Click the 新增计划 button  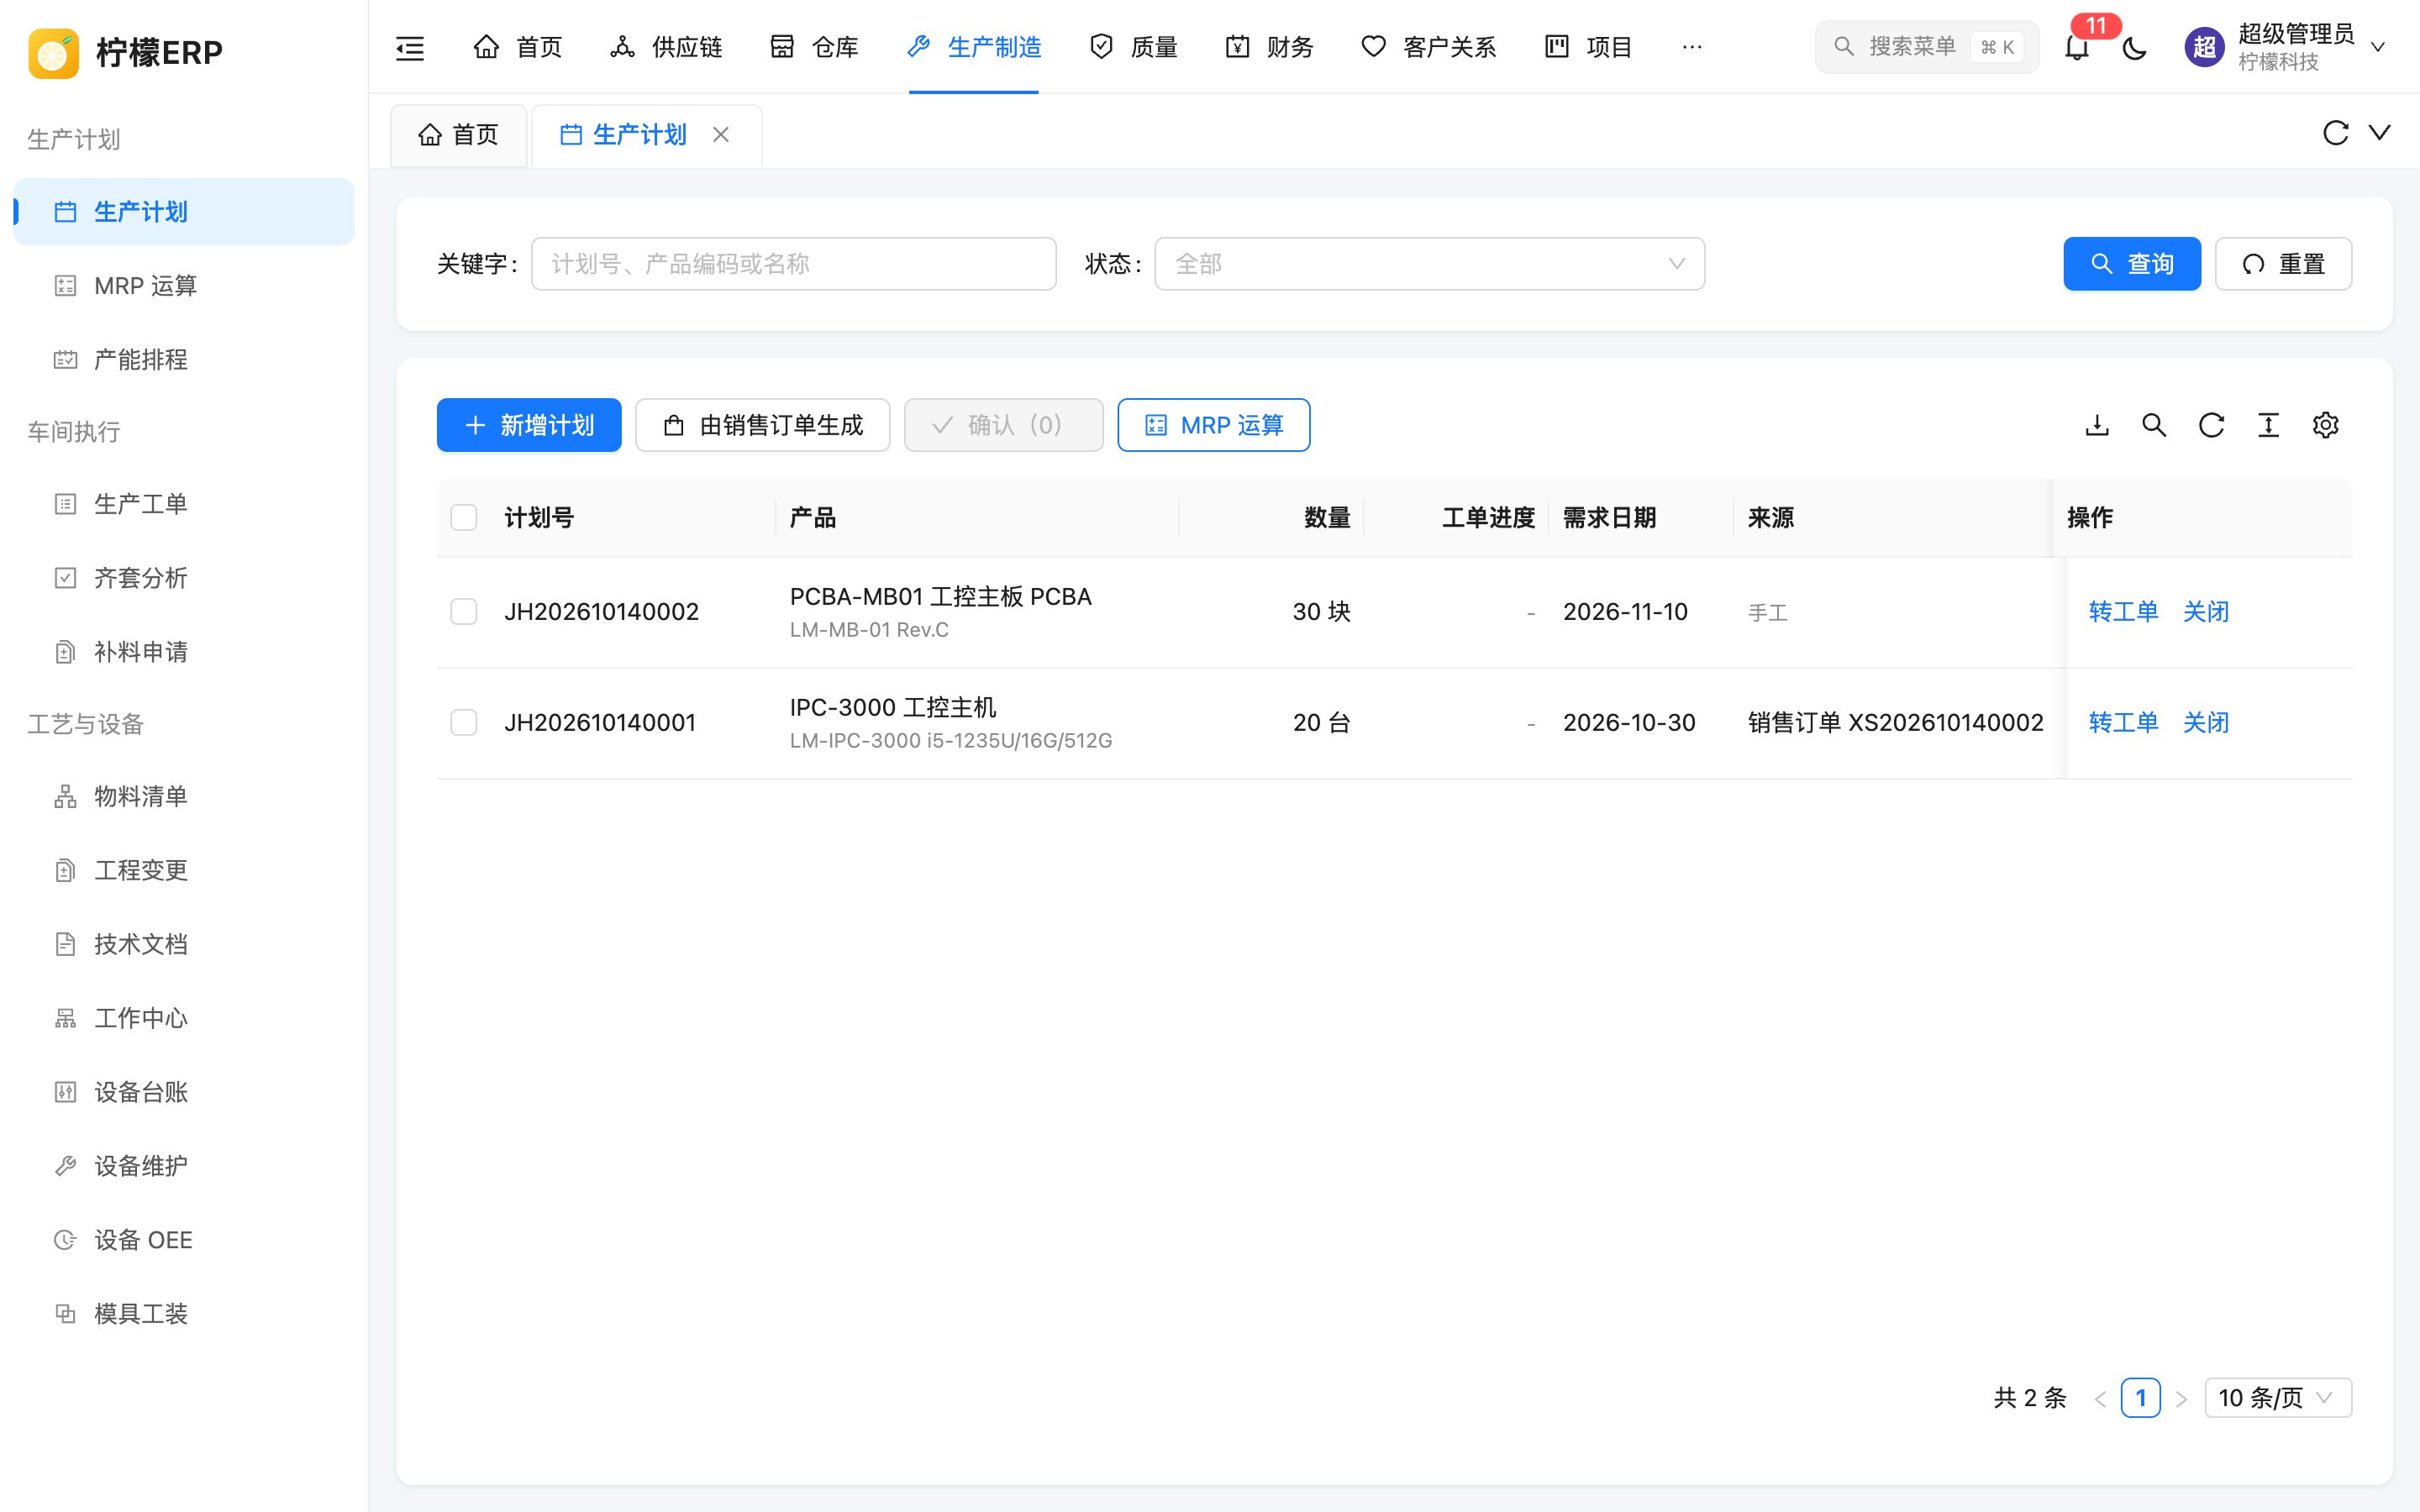[x=529, y=425]
